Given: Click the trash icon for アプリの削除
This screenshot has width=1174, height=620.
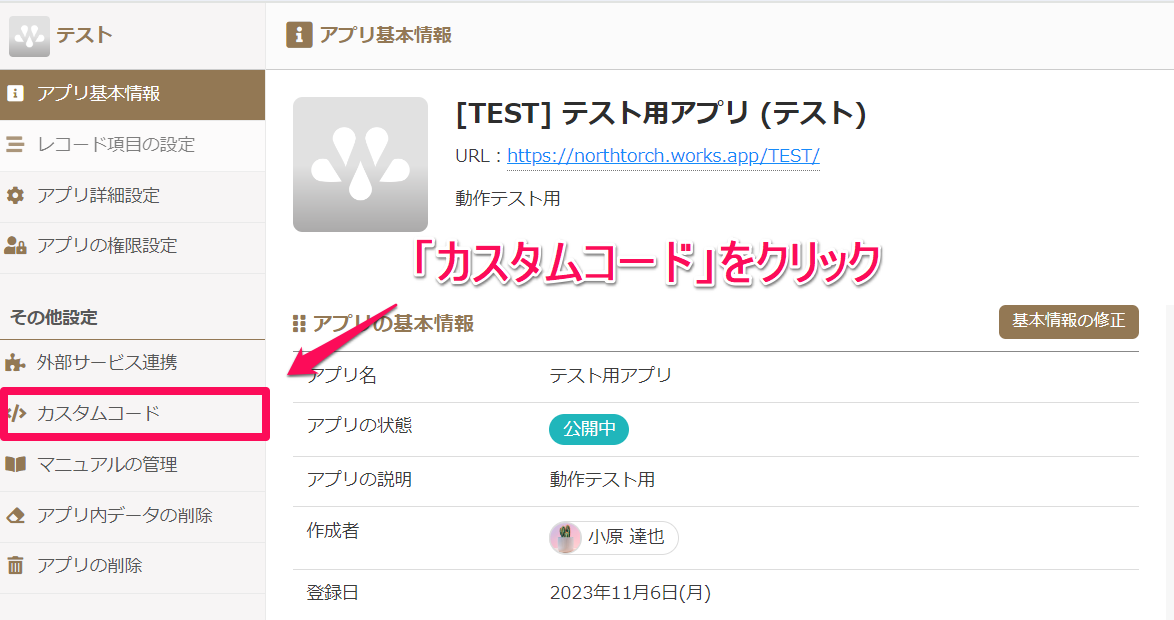Looking at the screenshot, I should [15, 565].
